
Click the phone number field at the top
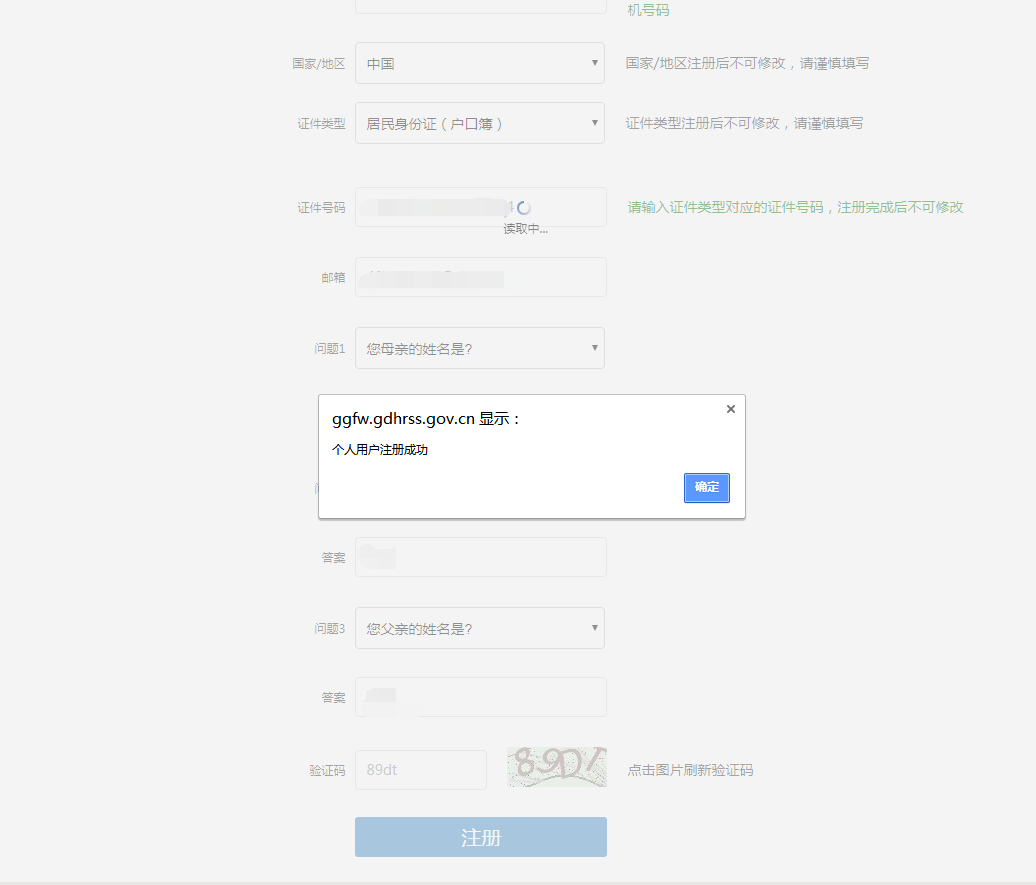[480, 5]
